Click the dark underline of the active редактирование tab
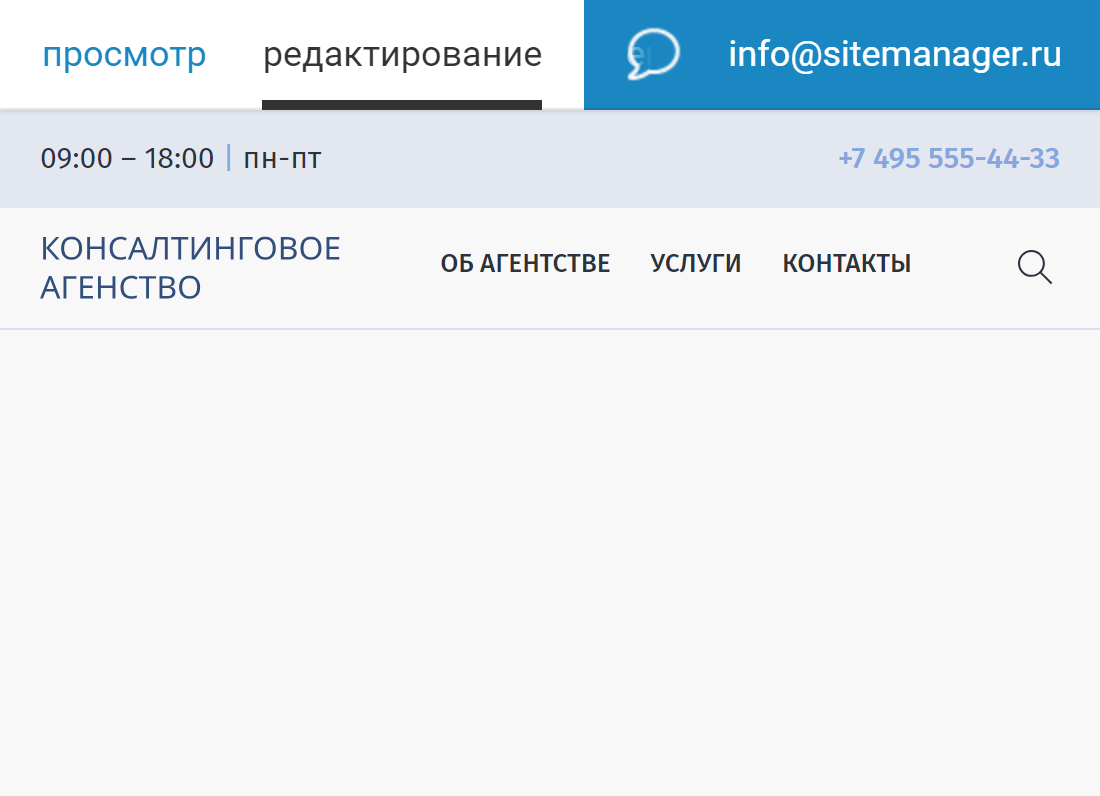This screenshot has height=796, width=1100. [401, 102]
